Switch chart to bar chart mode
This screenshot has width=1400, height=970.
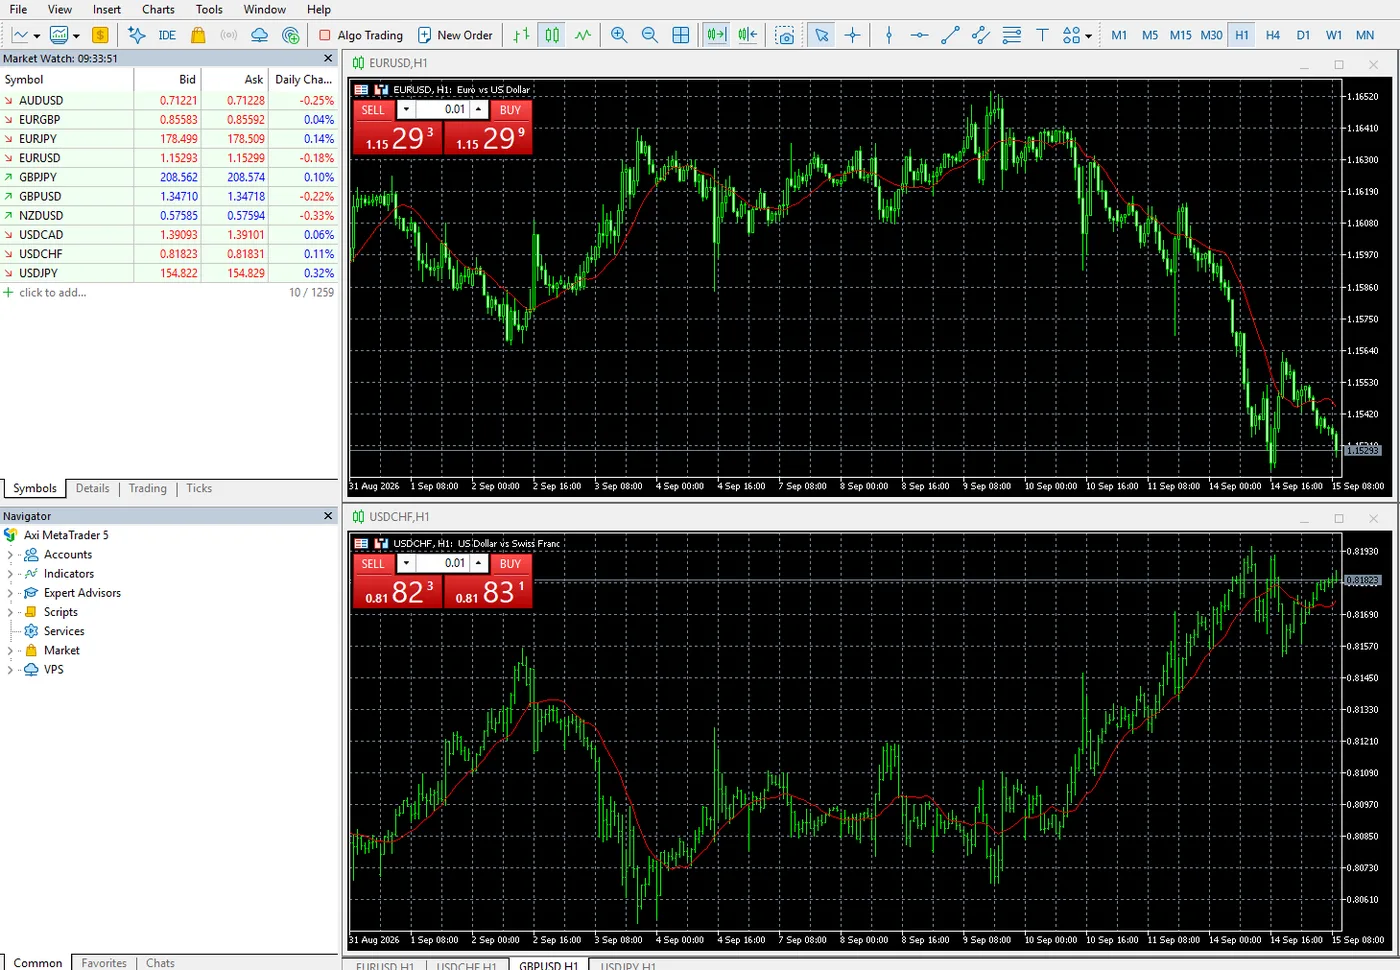[521, 35]
